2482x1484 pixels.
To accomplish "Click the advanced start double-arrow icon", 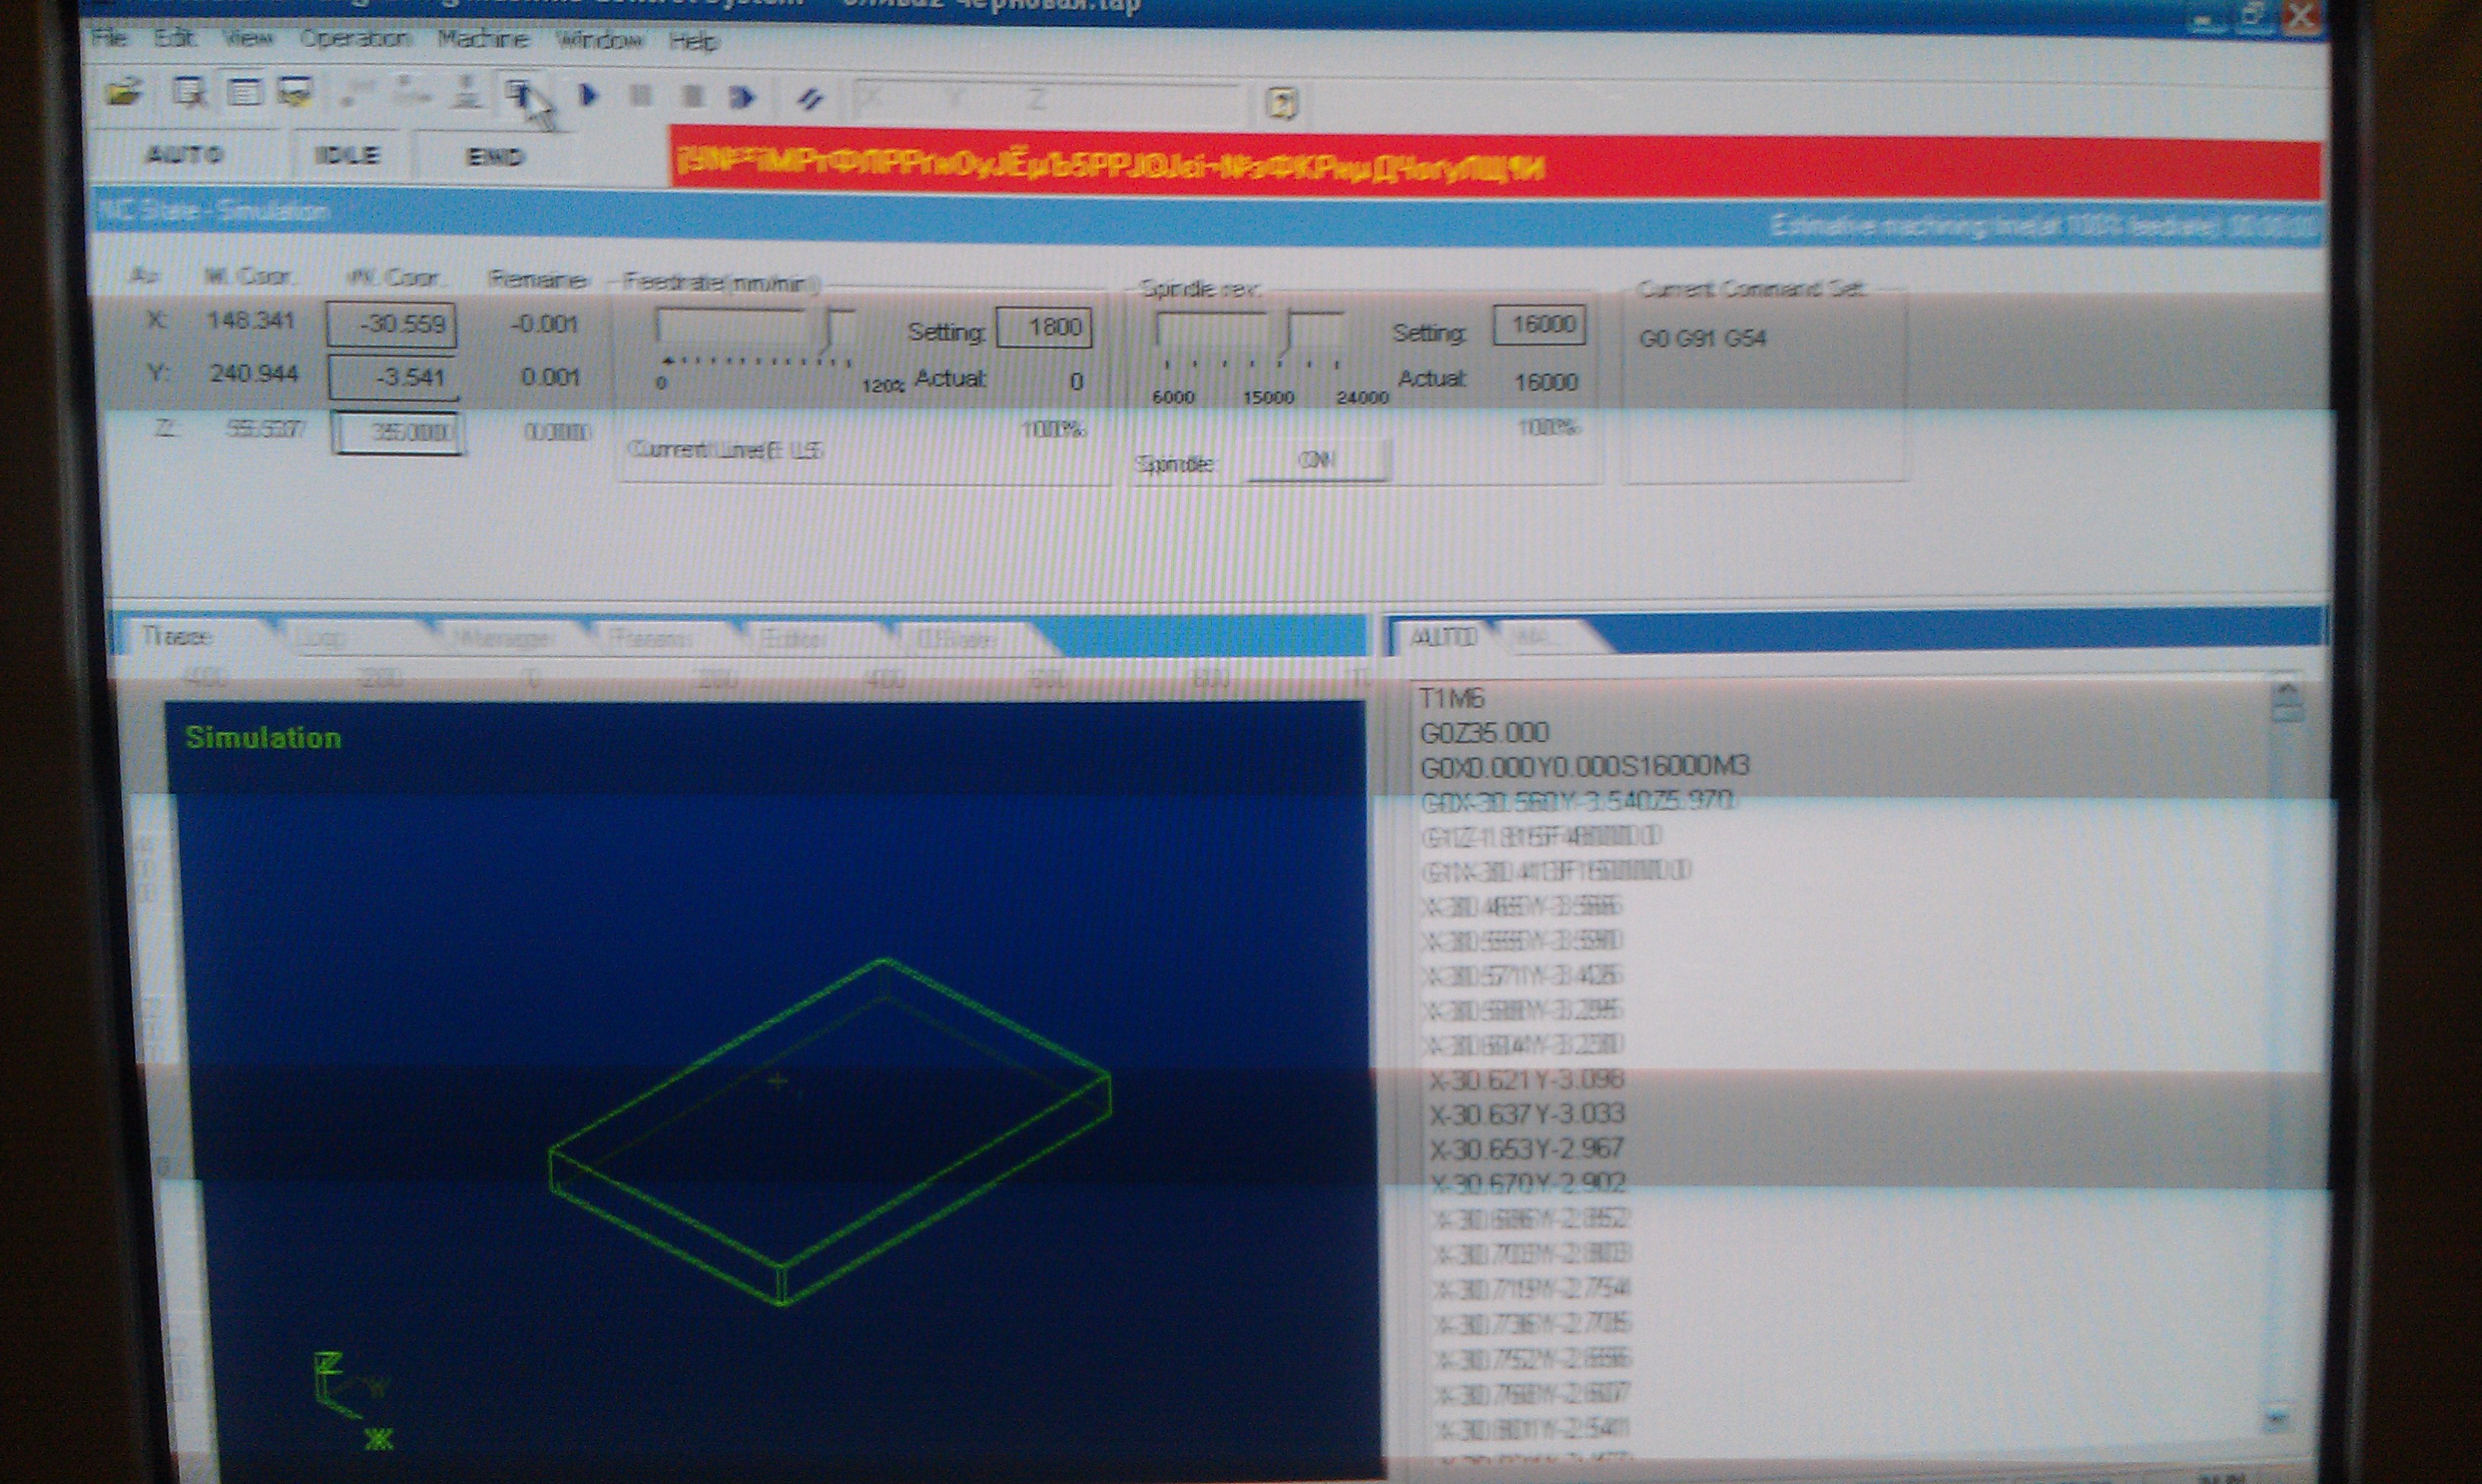I will [x=742, y=97].
